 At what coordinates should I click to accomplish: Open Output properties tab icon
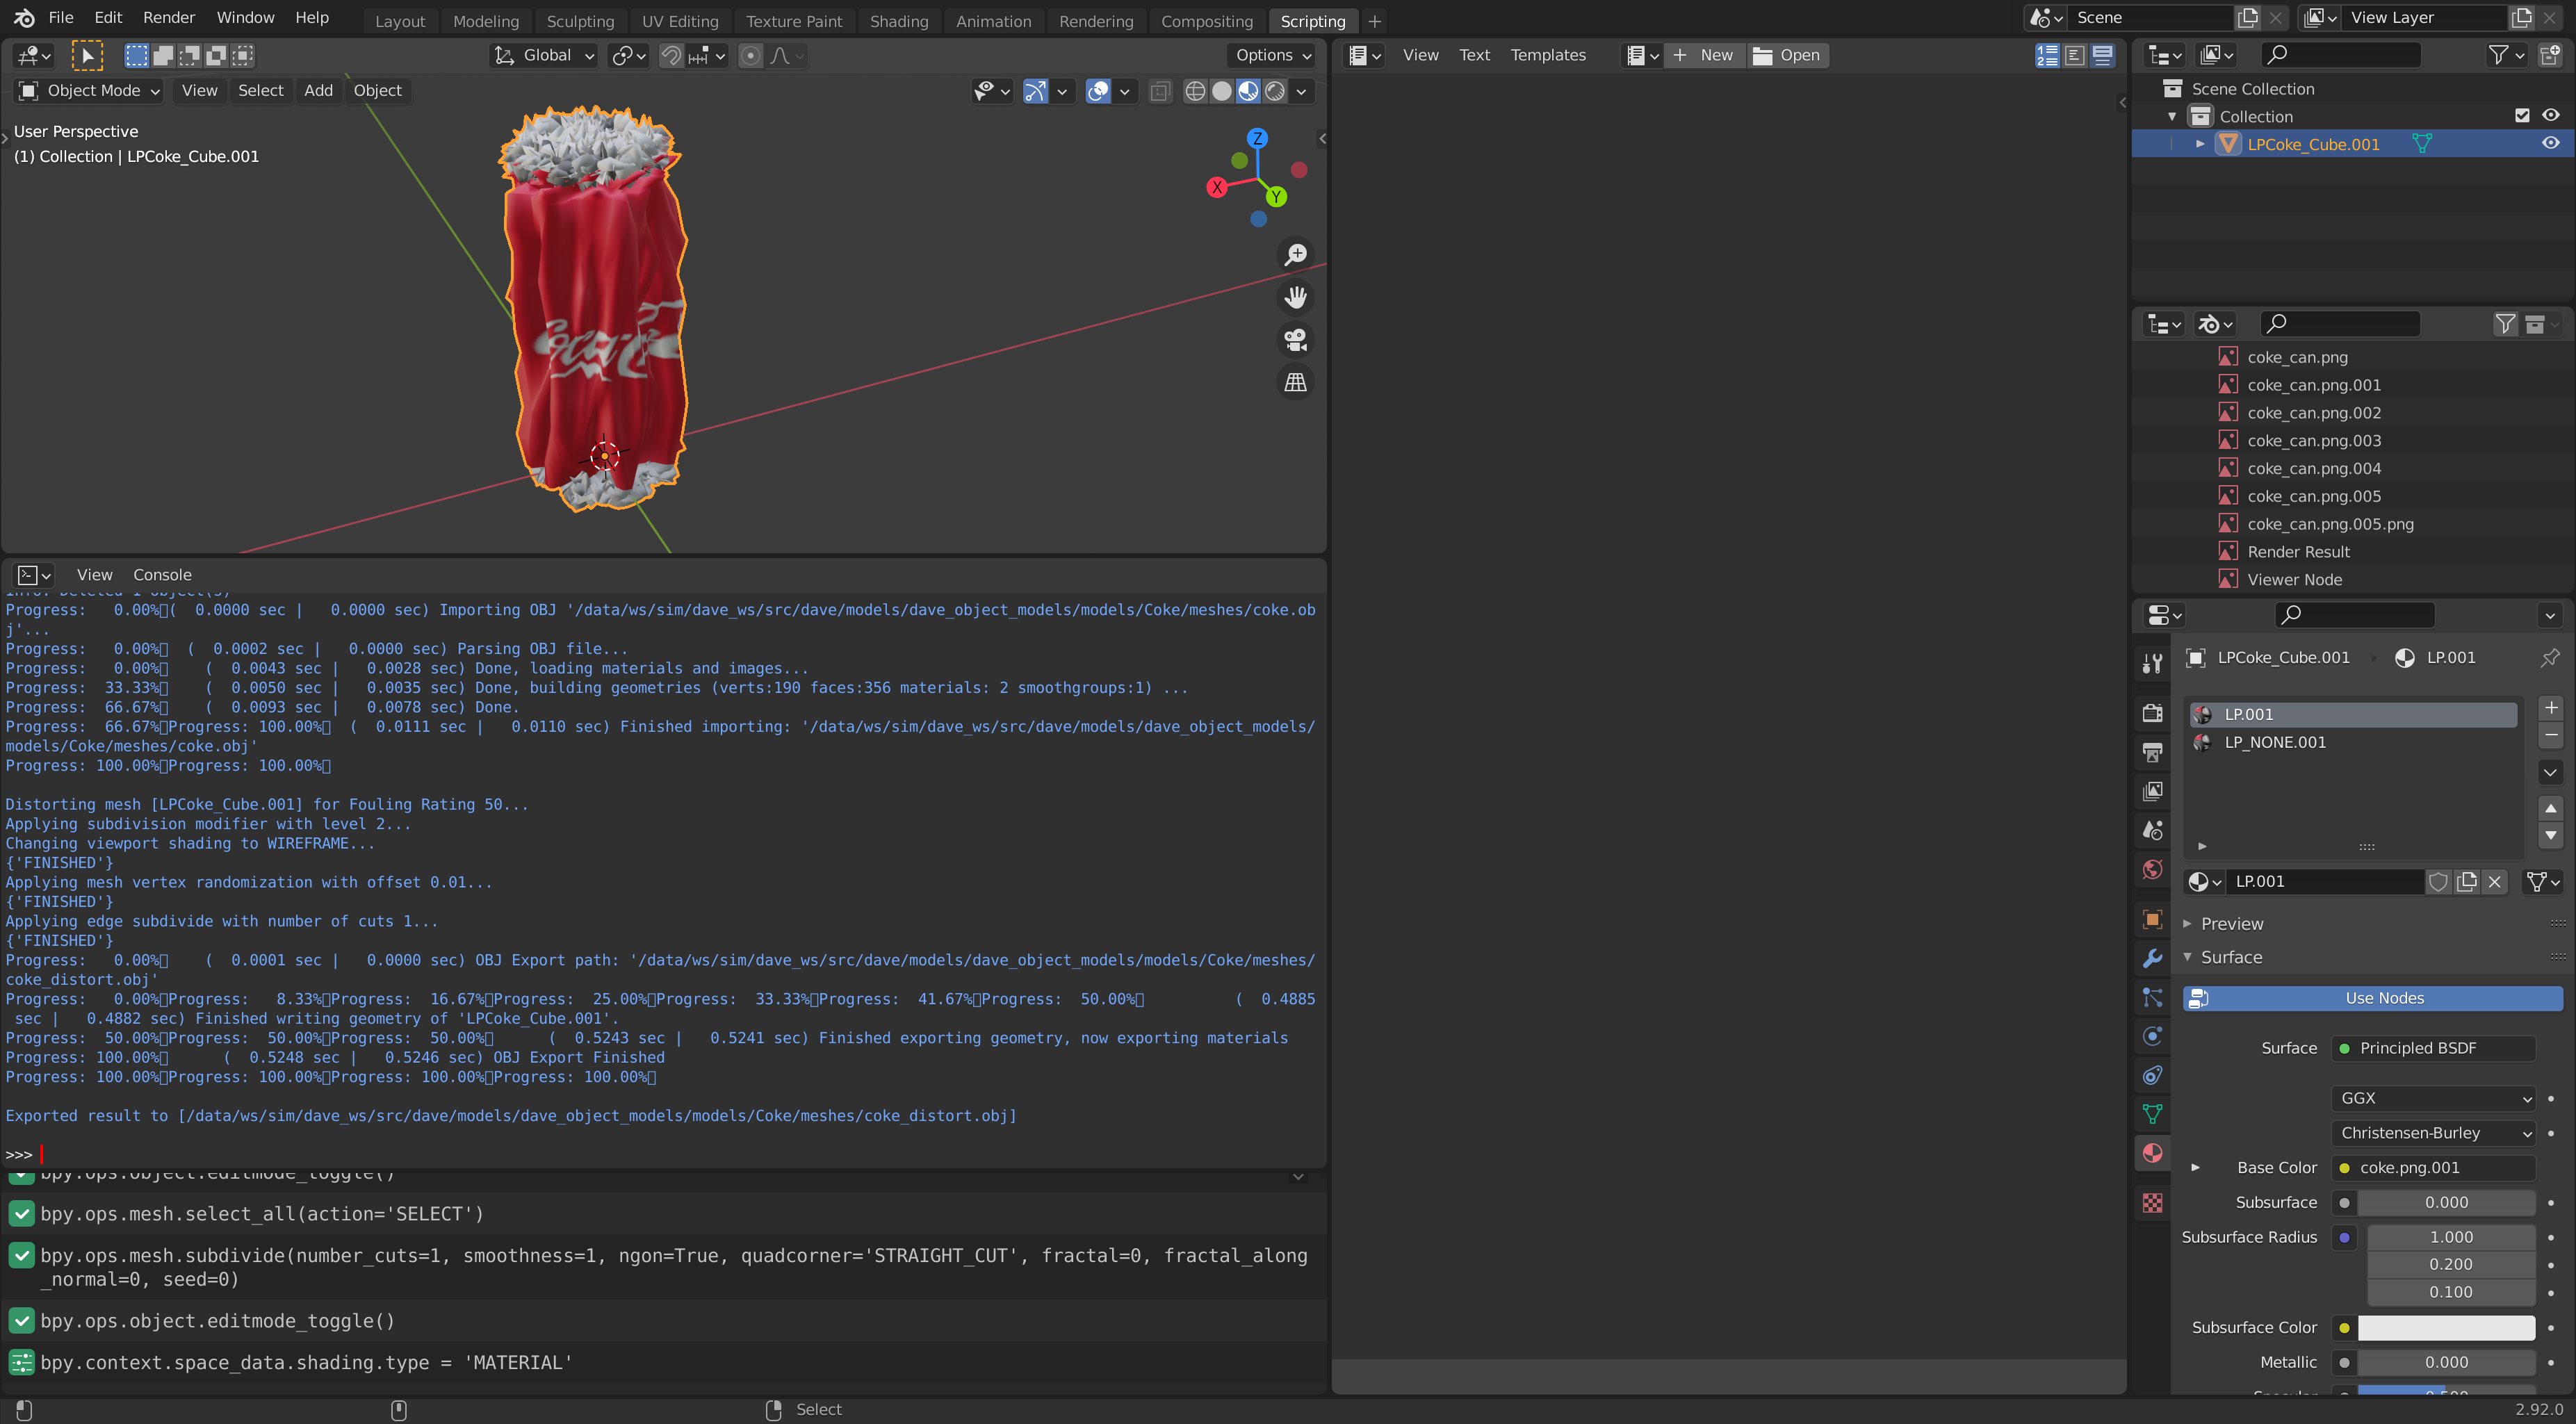(2152, 752)
